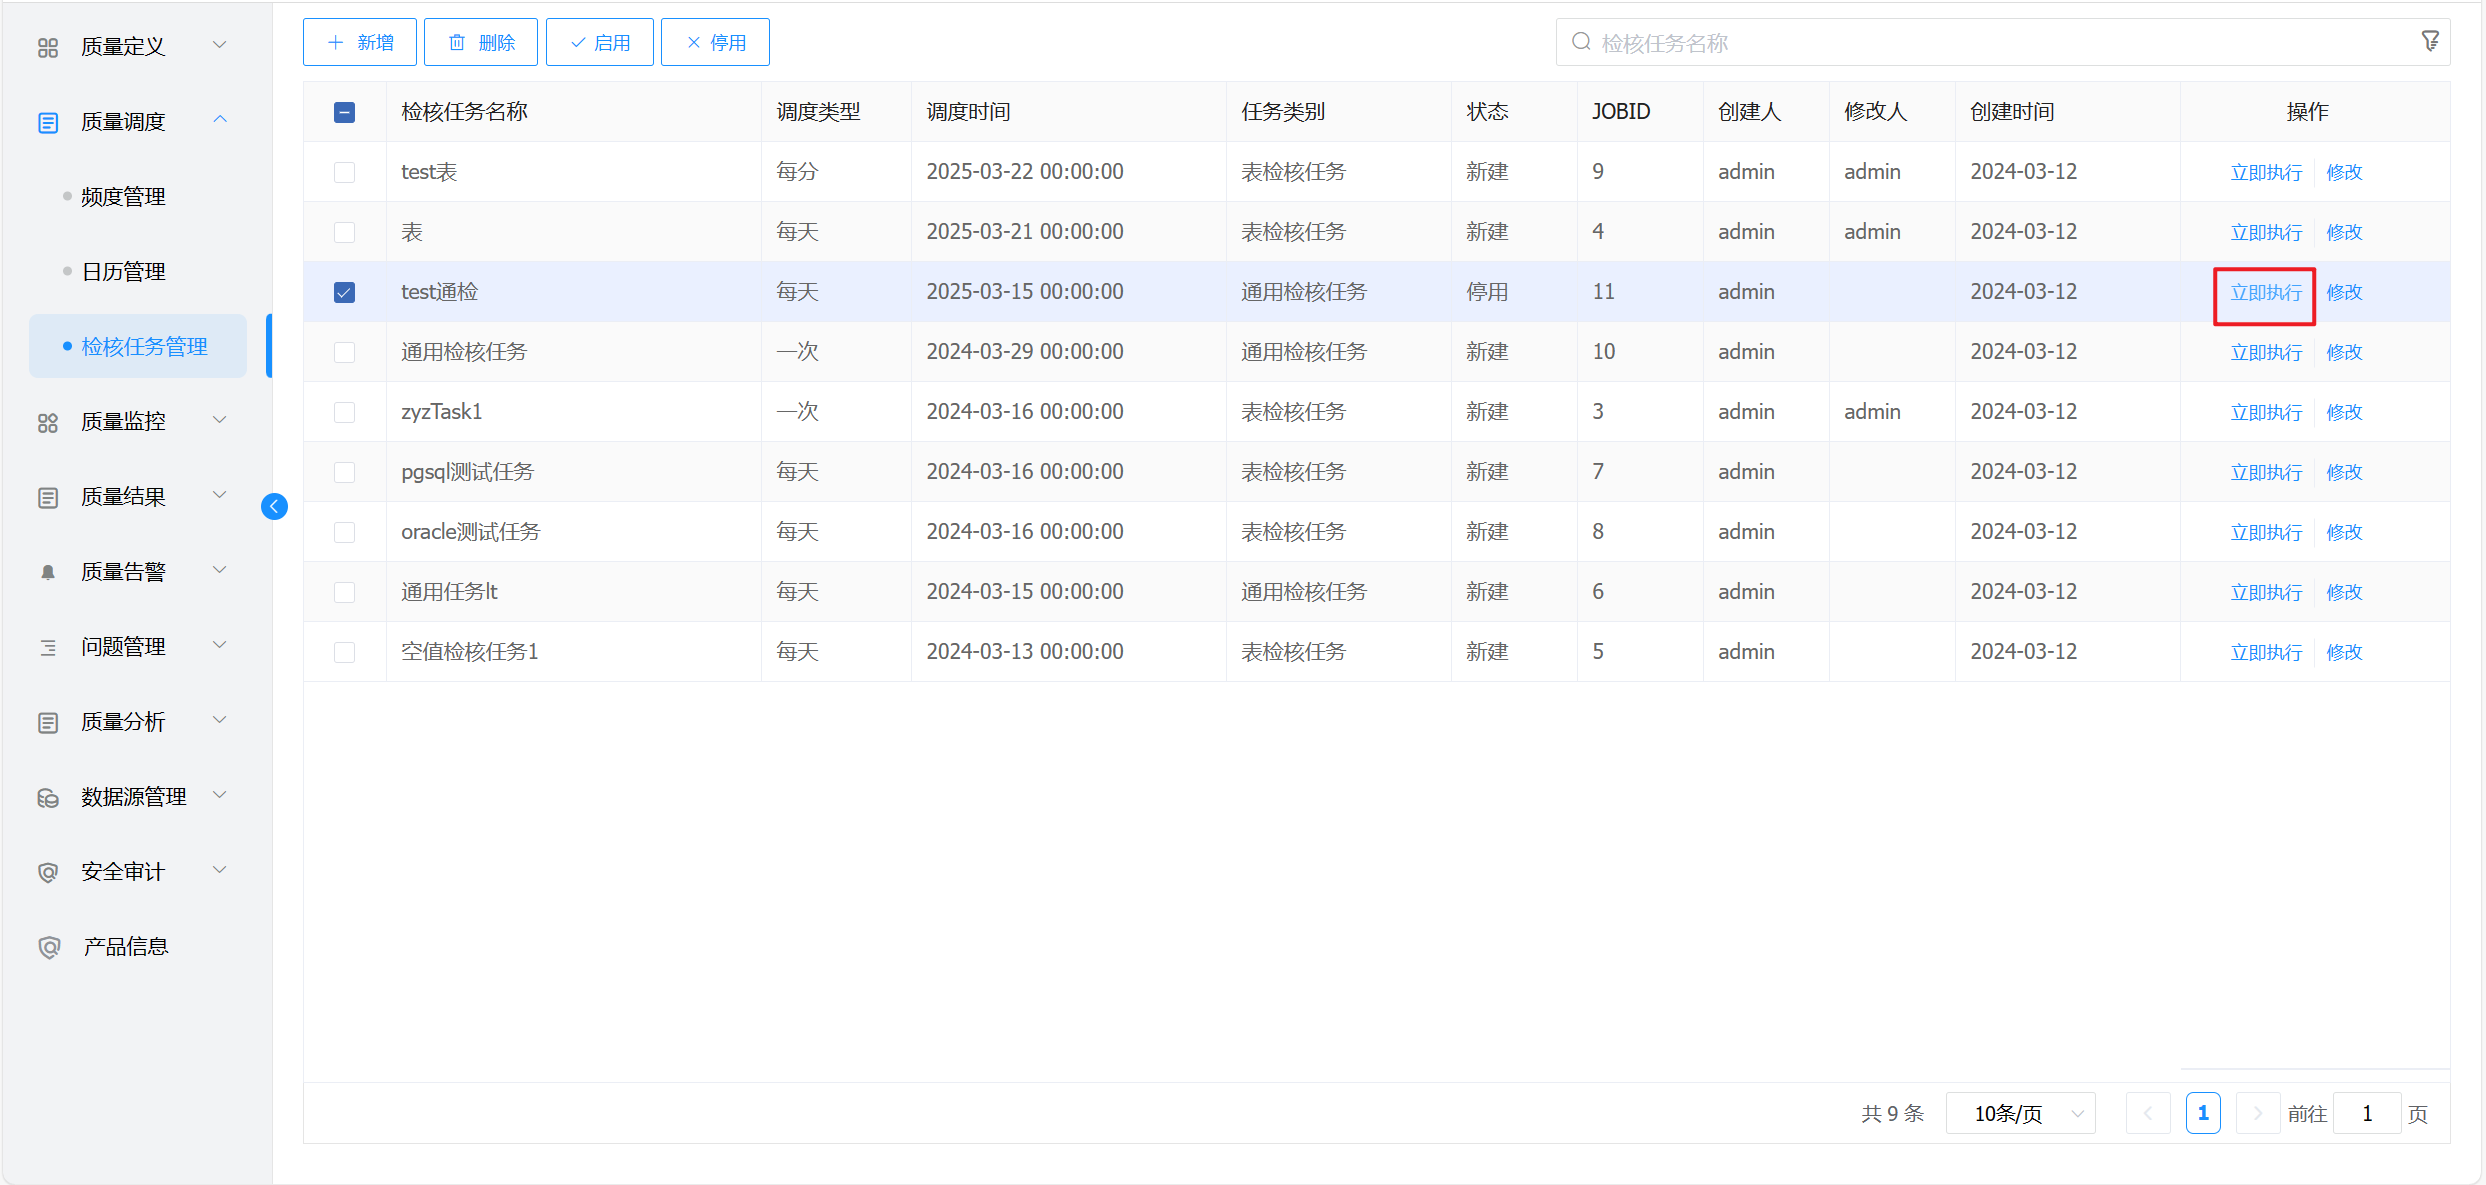Click the 产品信息 sidebar icon
This screenshot has width=2486, height=1185.
tap(48, 947)
